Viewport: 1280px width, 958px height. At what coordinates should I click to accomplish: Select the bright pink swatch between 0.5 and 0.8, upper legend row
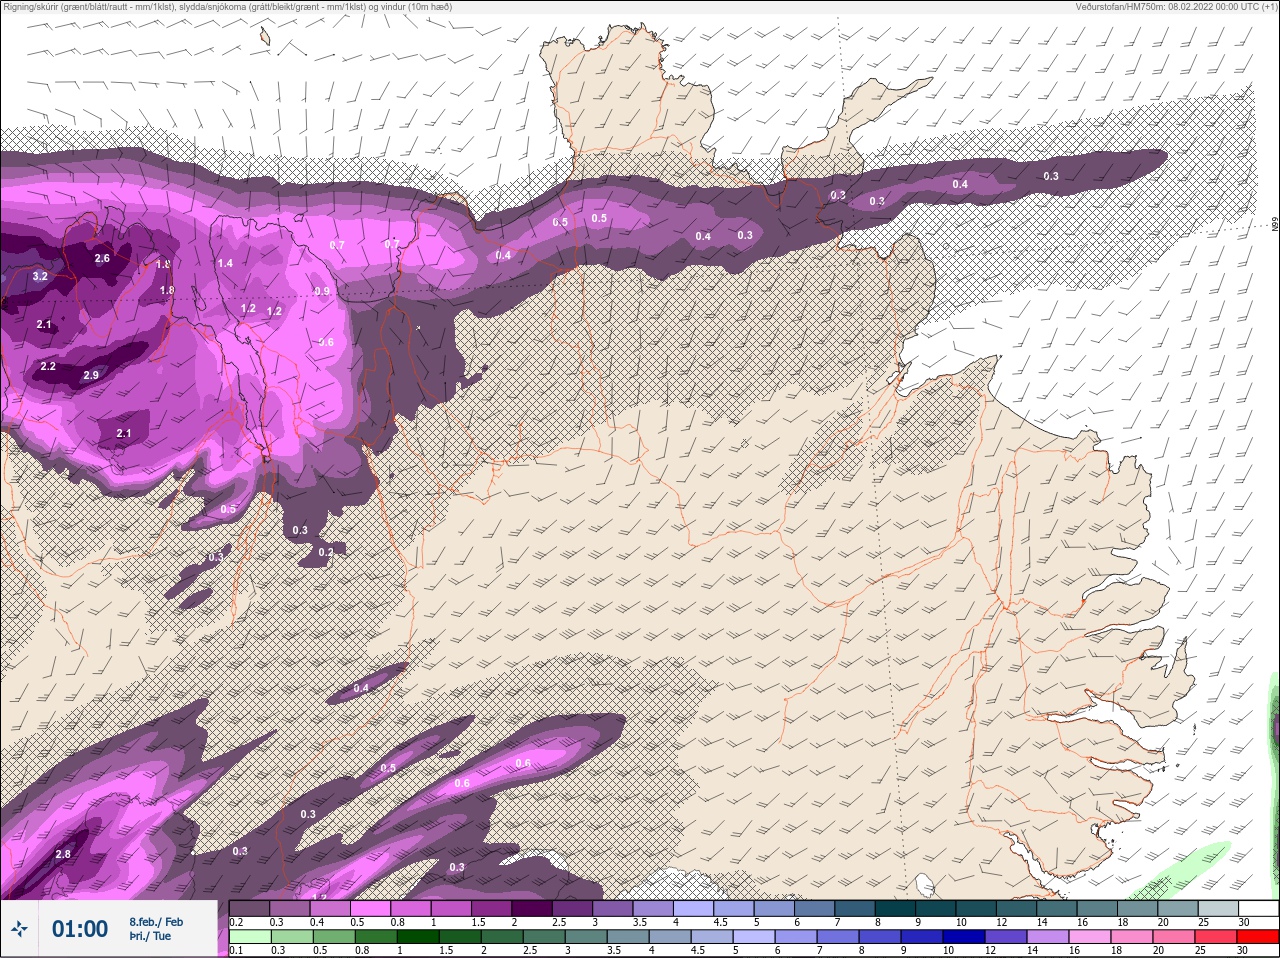tap(370, 908)
